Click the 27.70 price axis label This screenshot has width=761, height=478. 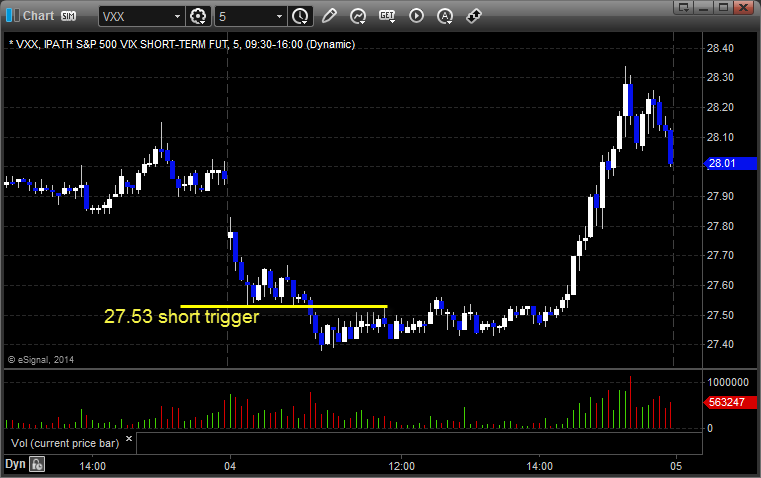720,255
